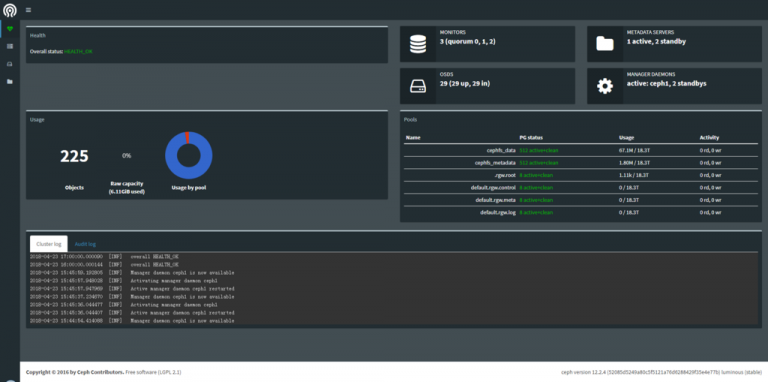
Task: Click the red slice of pool chart
Action: 187,137
